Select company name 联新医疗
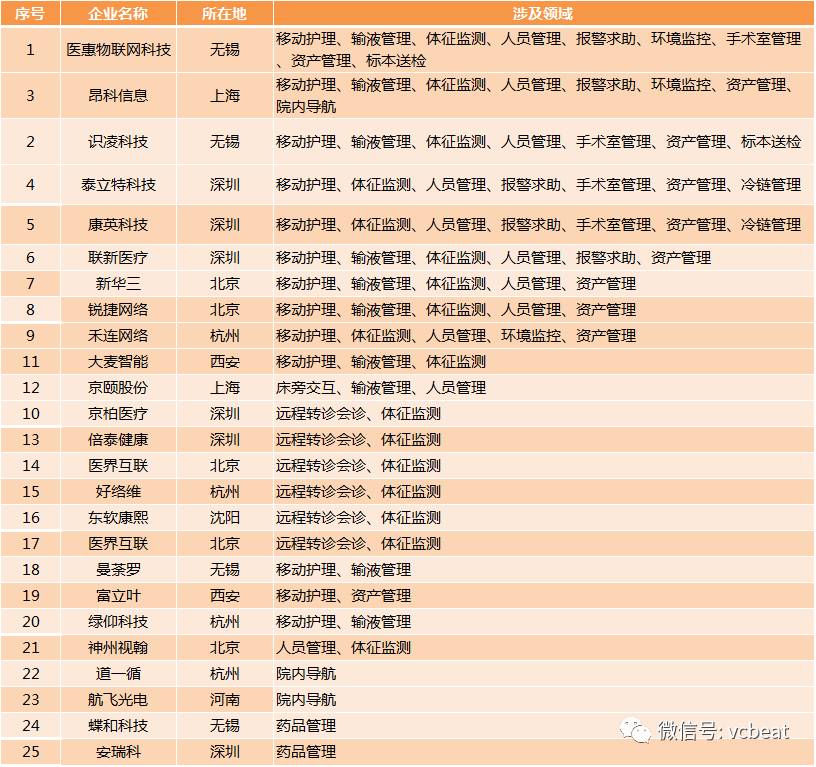Screen dimensions: 816x767 click(x=118, y=257)
